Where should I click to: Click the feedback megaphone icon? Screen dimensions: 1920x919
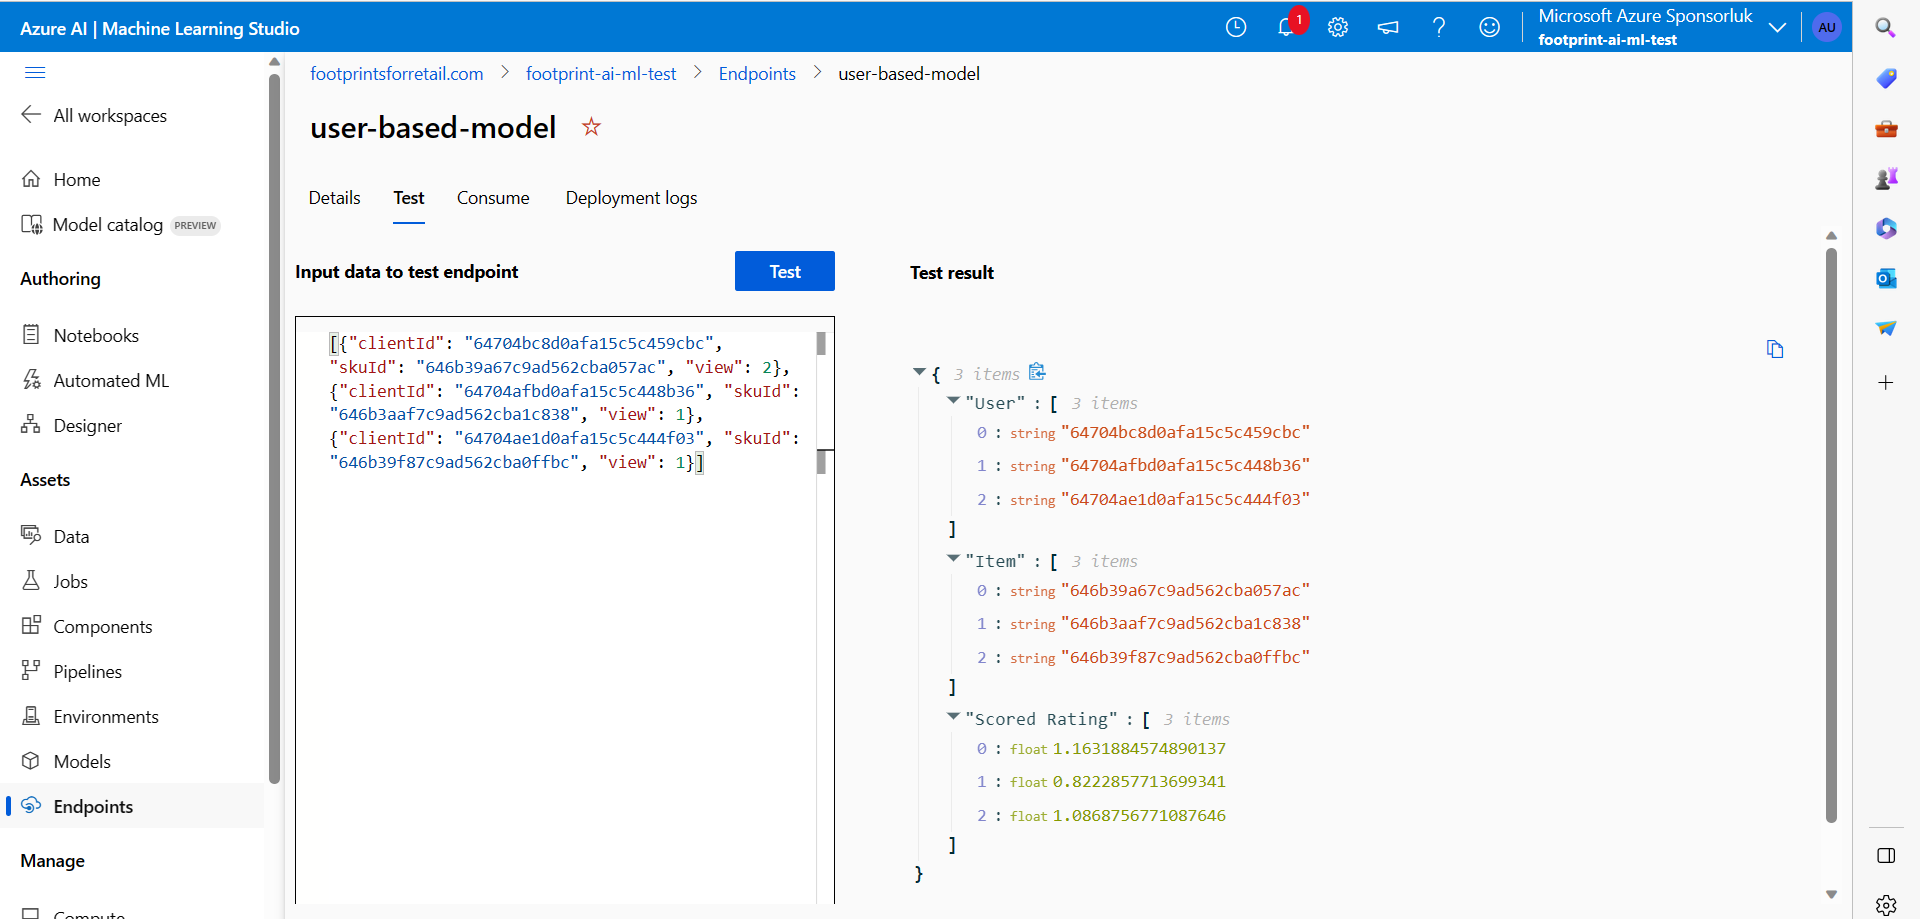coord(1388,27)
